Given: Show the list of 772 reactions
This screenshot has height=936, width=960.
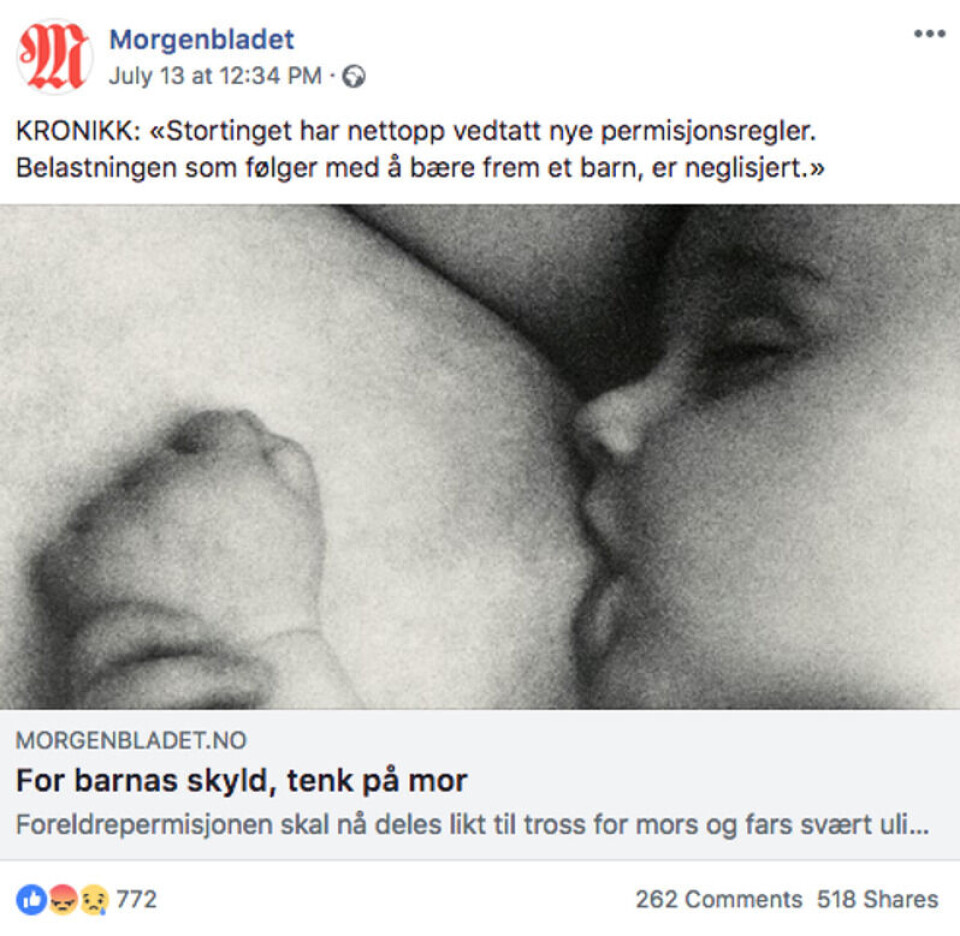Looking at the screenshot, I should [x=137, y=899].
